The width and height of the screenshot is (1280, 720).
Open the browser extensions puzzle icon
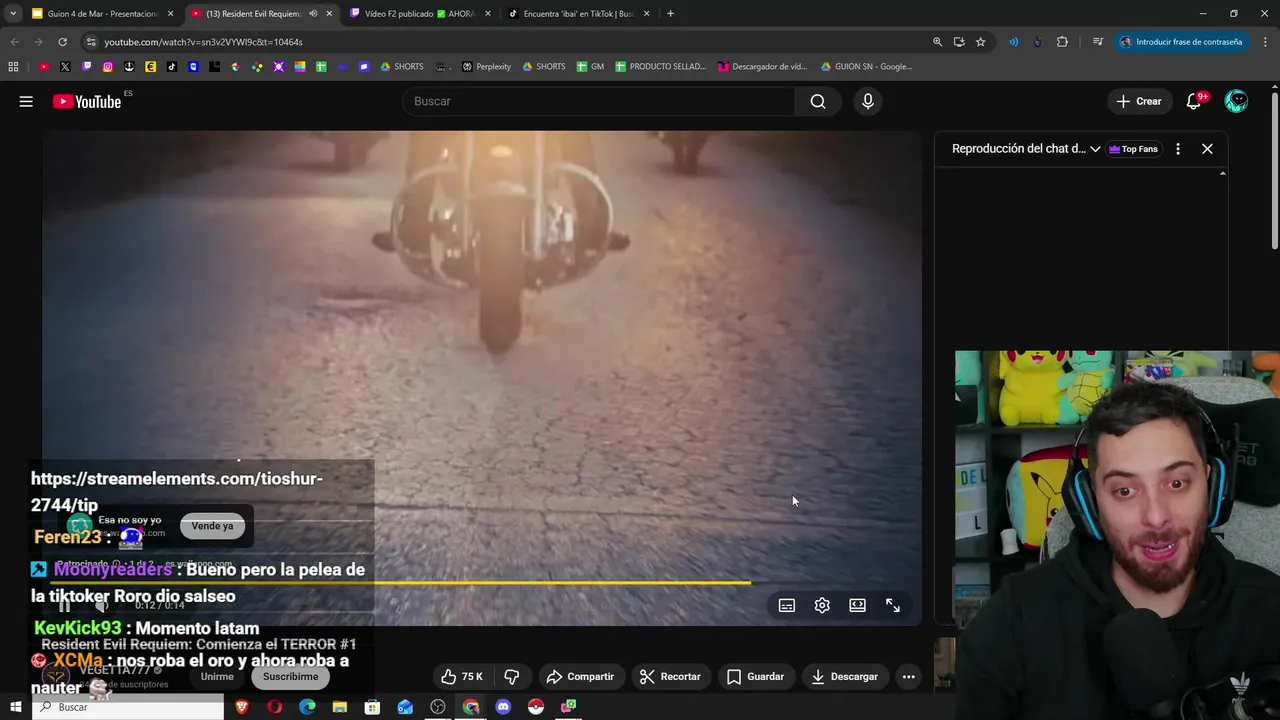[x=1062, y=42]
